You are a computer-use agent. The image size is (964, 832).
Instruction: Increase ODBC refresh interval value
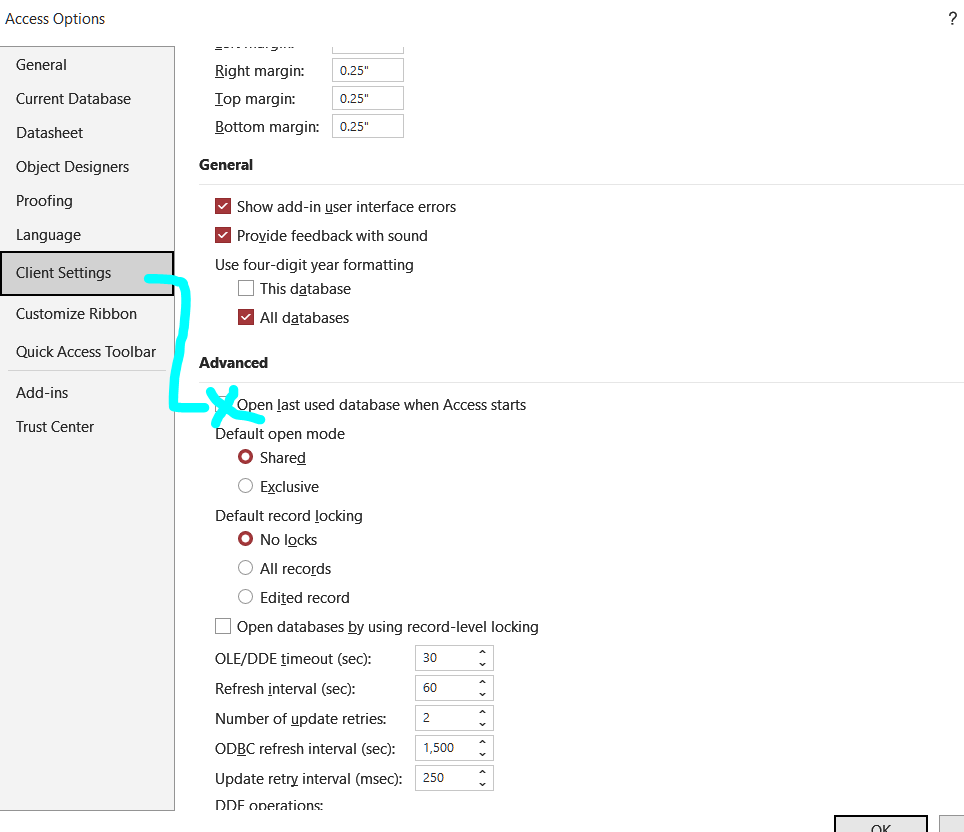(x=483, y=742)
